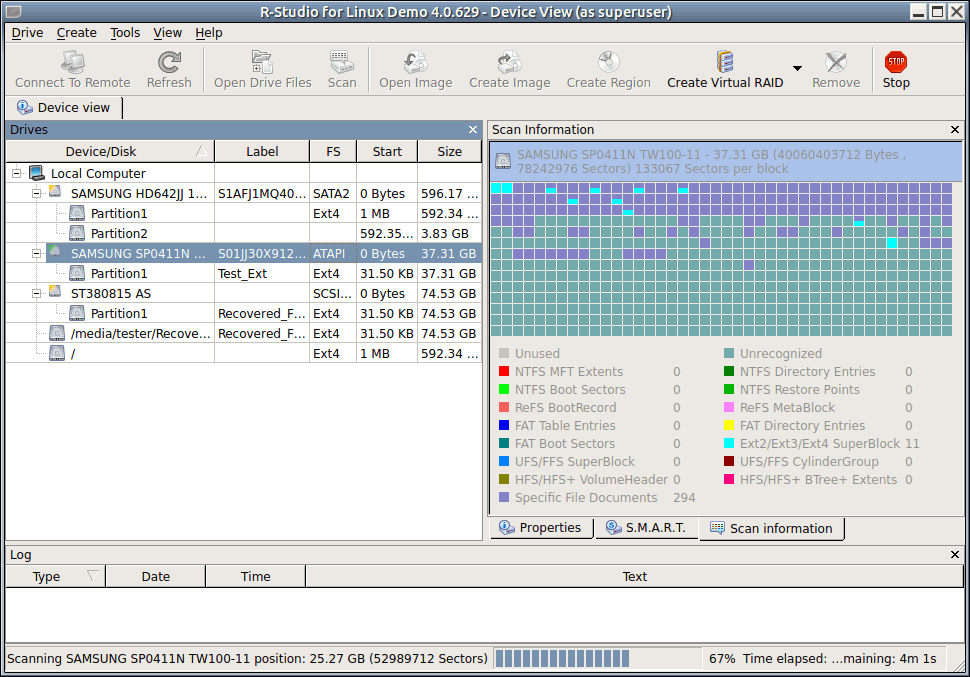Click the Open Drive Files icon
This screenshot has height=677, width=970.
click(x=262, y=62)
